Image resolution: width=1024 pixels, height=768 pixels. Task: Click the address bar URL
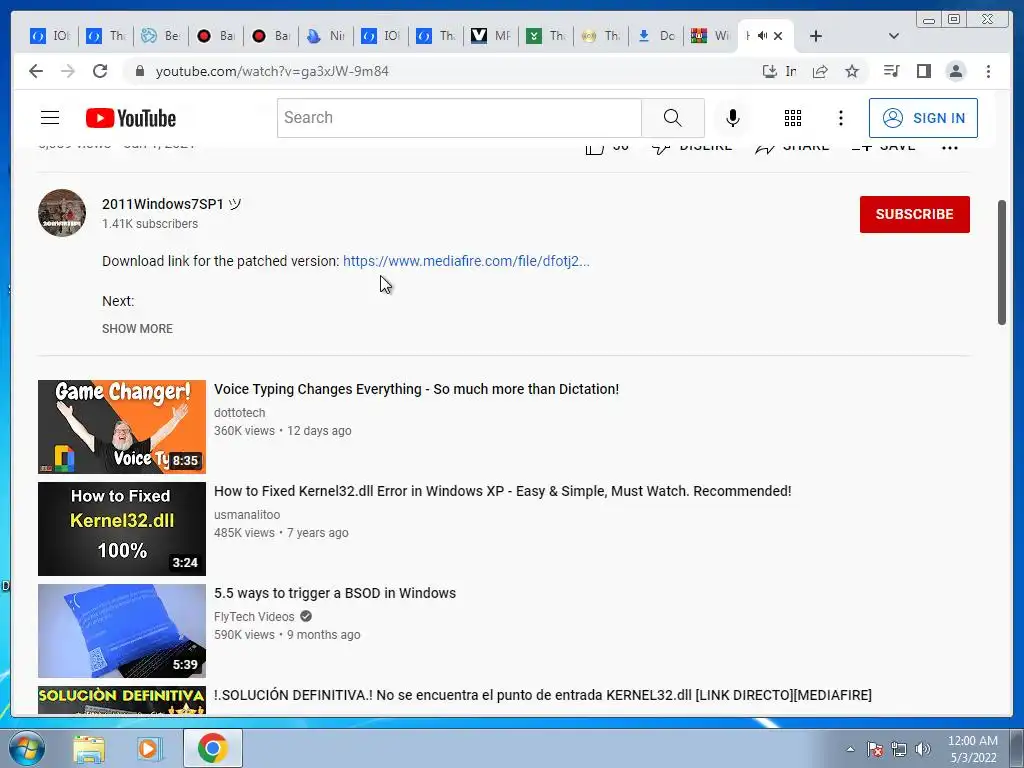272,71
